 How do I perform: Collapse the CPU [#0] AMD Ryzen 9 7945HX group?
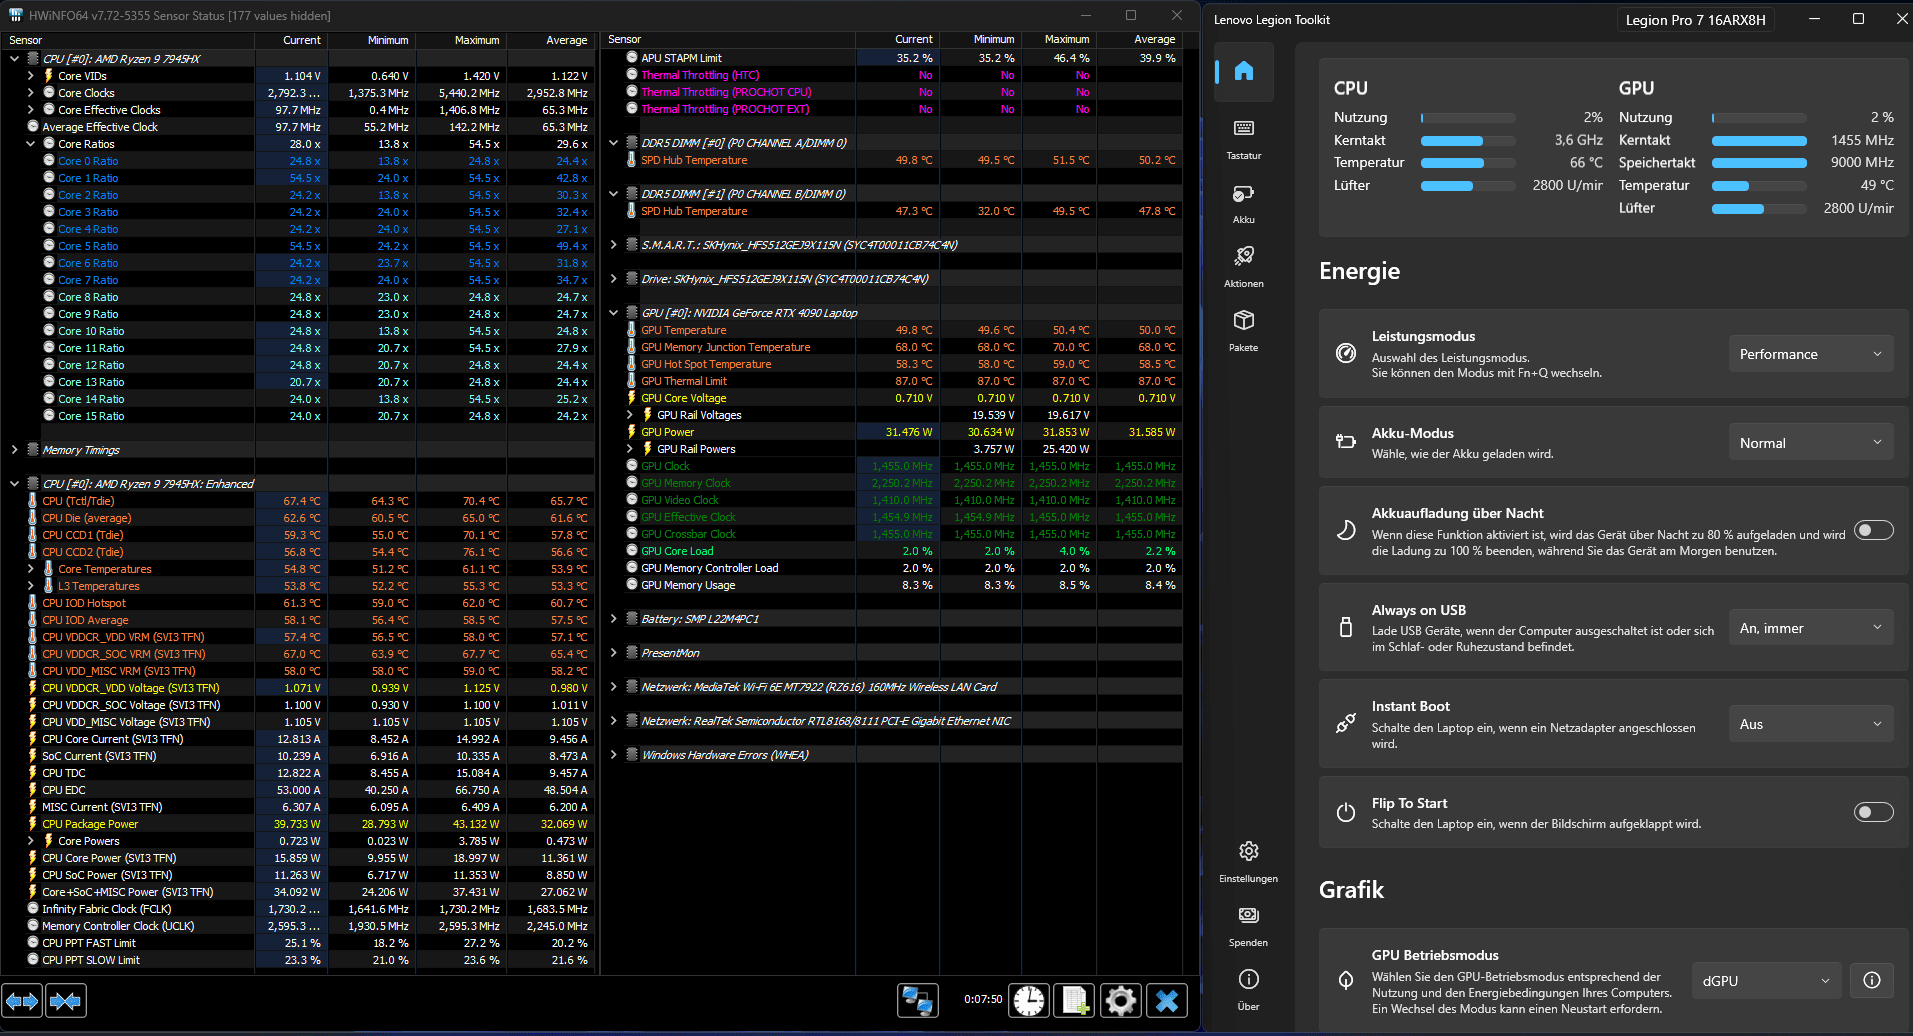tap(14, 59)
